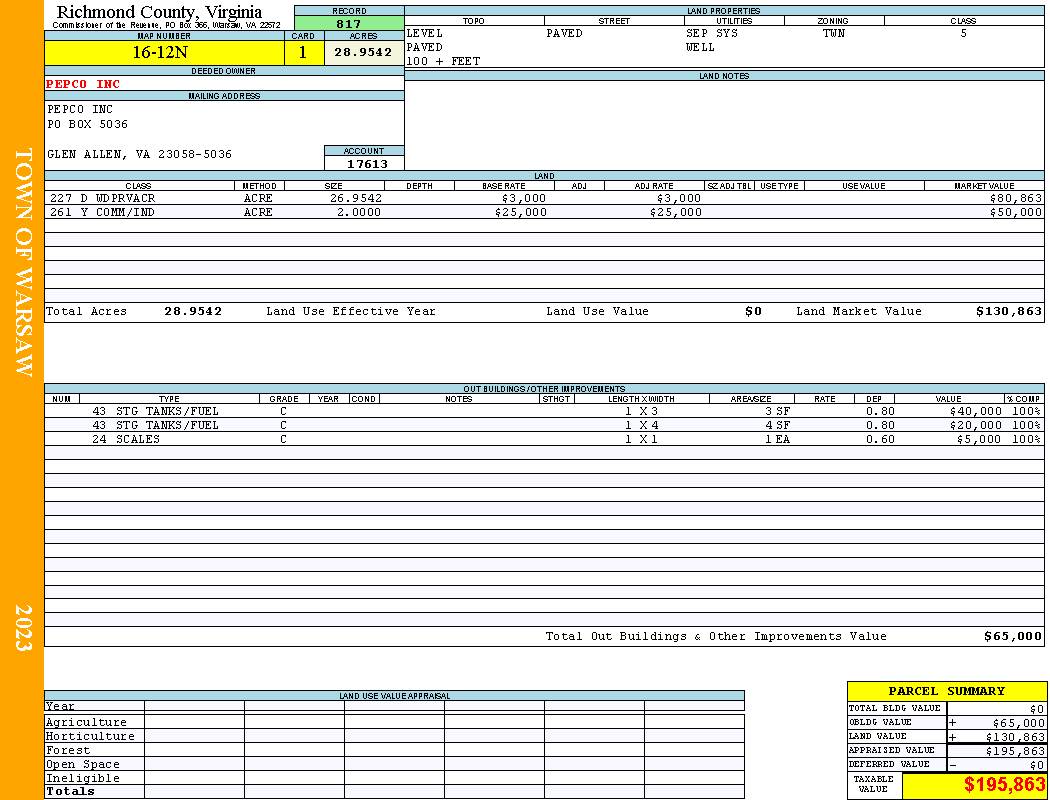1050x800 pixels.
Task: Select mailing address line PO BOX 5036
Action: click(x=88, y=124)
